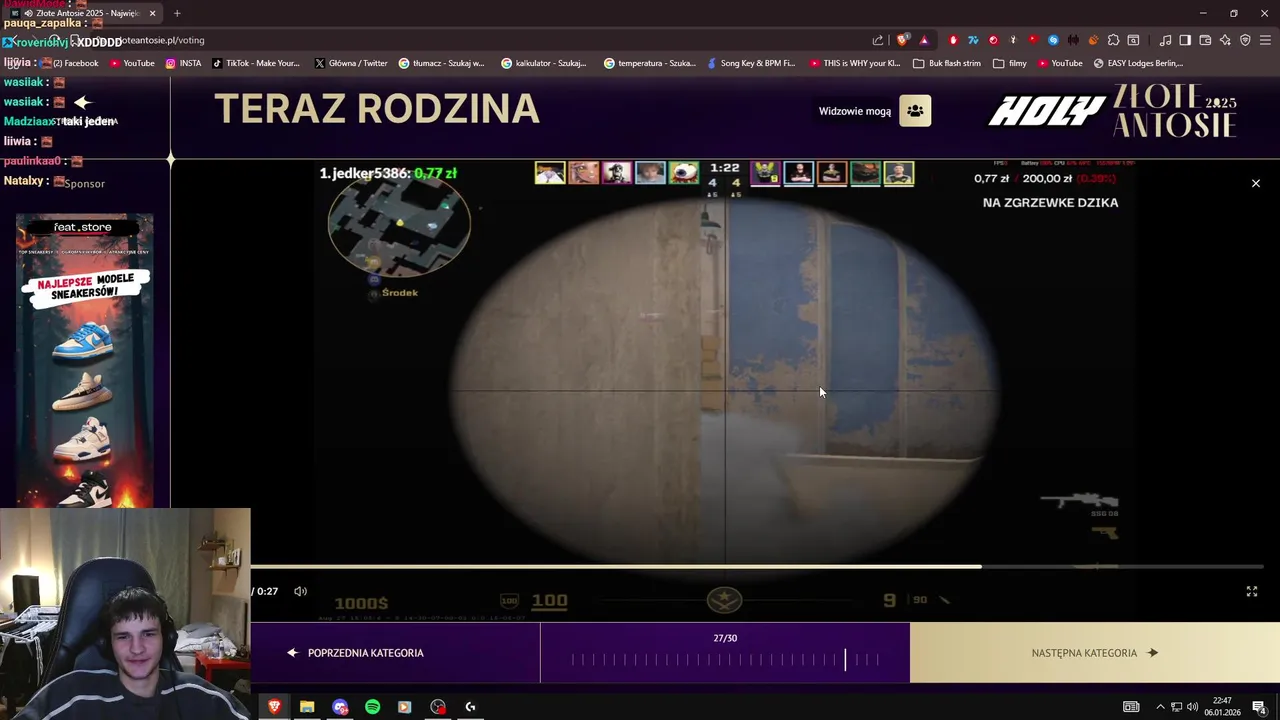1280x720 pixels.
Task: Open the EASY Lodges Berlin bookmark
Action: pyautogui.click(x=1138, y=63)
